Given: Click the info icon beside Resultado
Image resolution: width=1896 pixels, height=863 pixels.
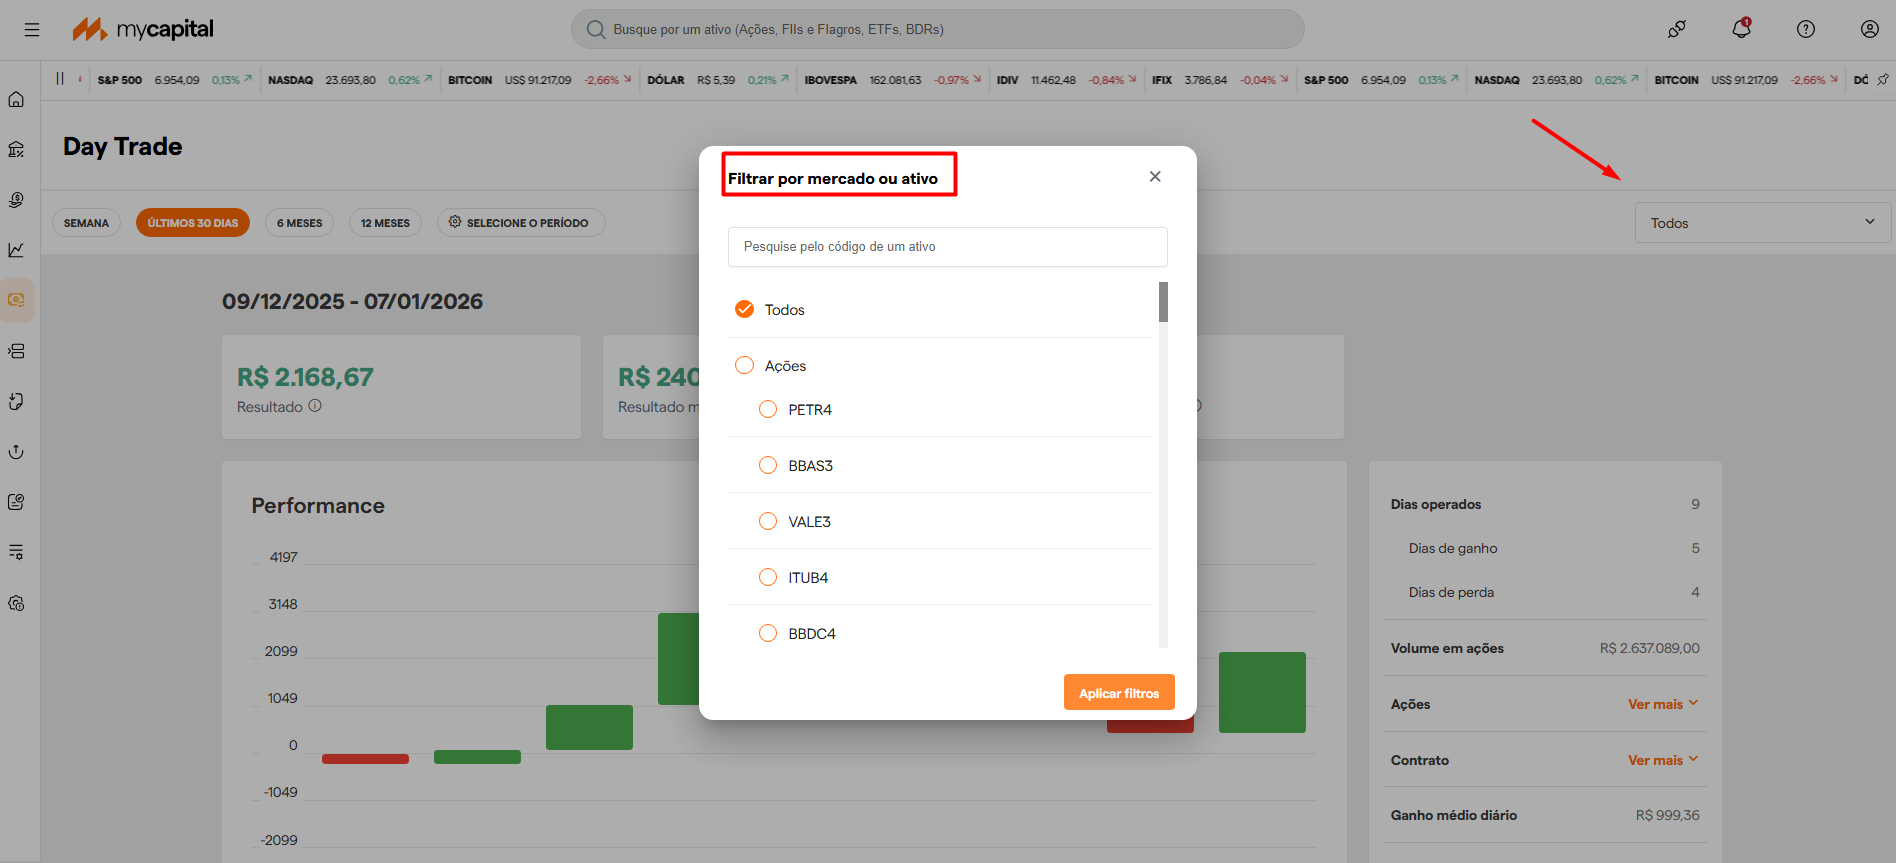Looking at the screenshot, I should [315, 406].
